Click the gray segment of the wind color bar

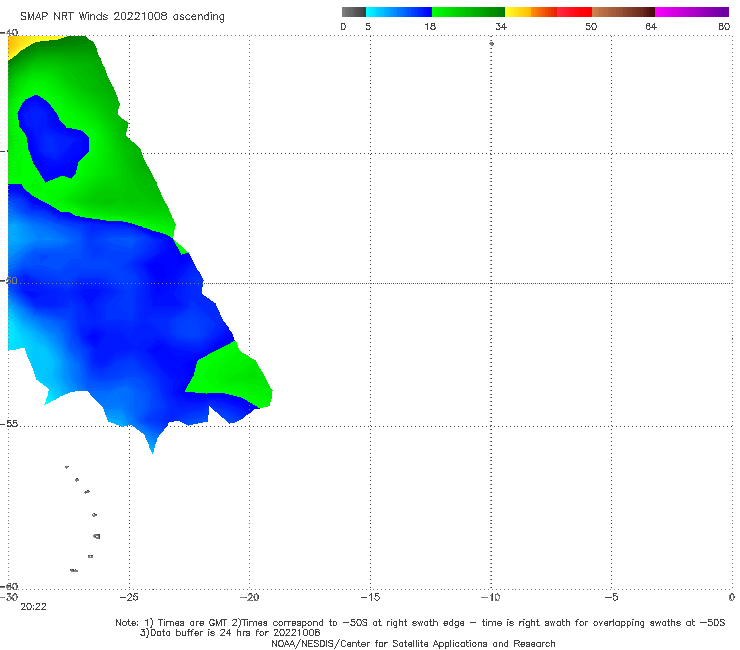click(x=354, y=12)
